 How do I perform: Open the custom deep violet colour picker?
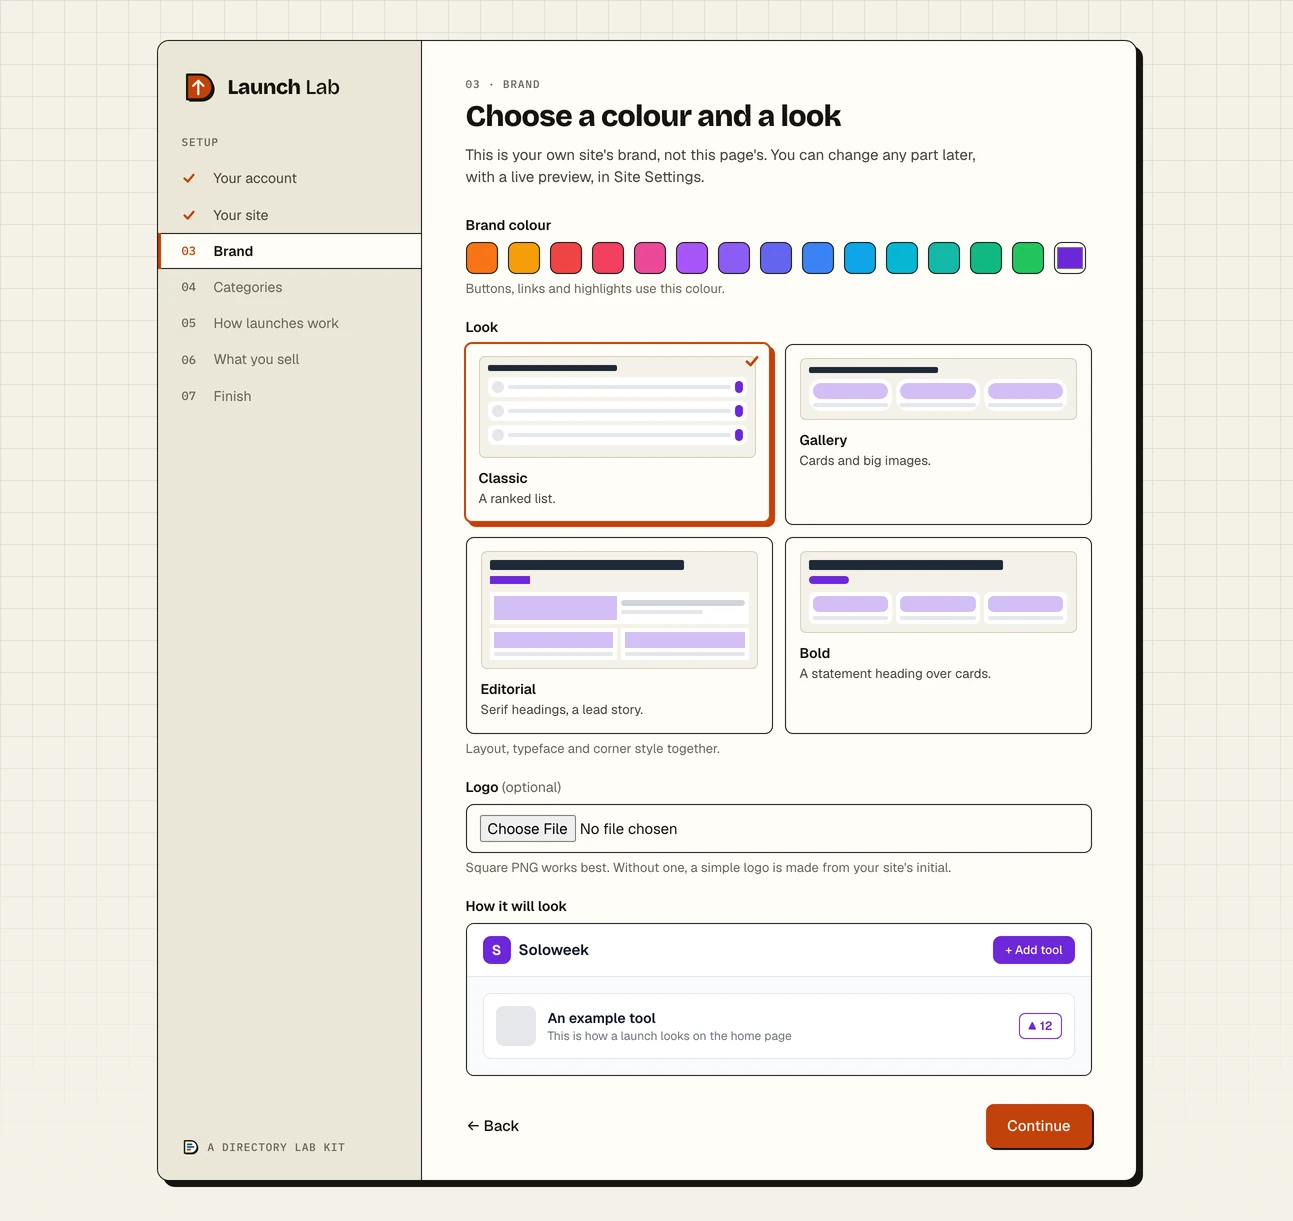pos(1070,258)
